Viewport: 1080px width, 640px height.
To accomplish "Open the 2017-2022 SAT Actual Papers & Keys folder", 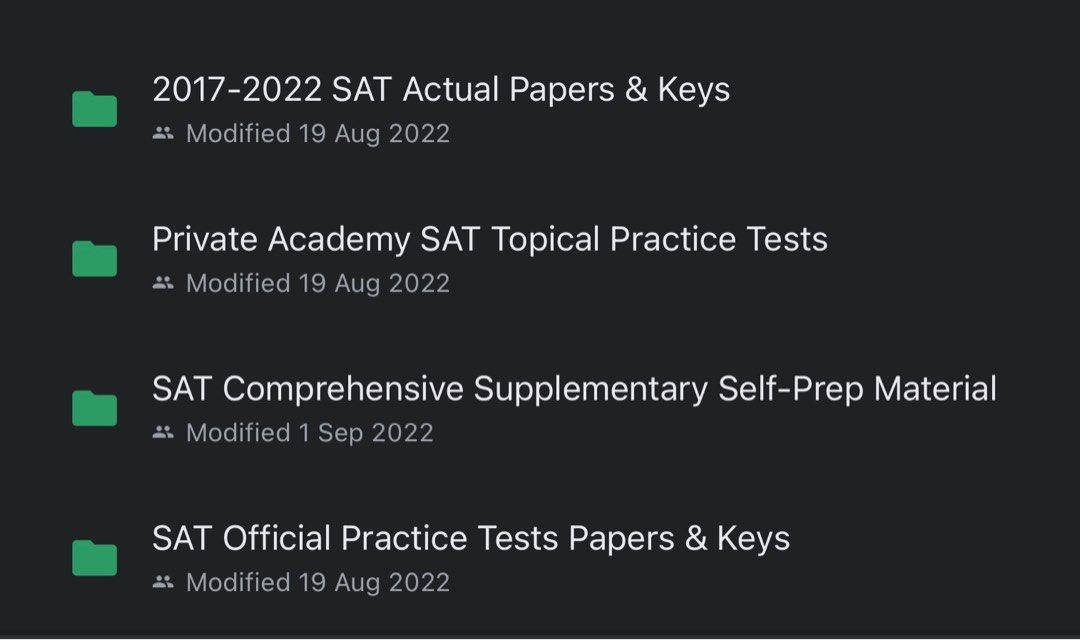I will point(441,89).
